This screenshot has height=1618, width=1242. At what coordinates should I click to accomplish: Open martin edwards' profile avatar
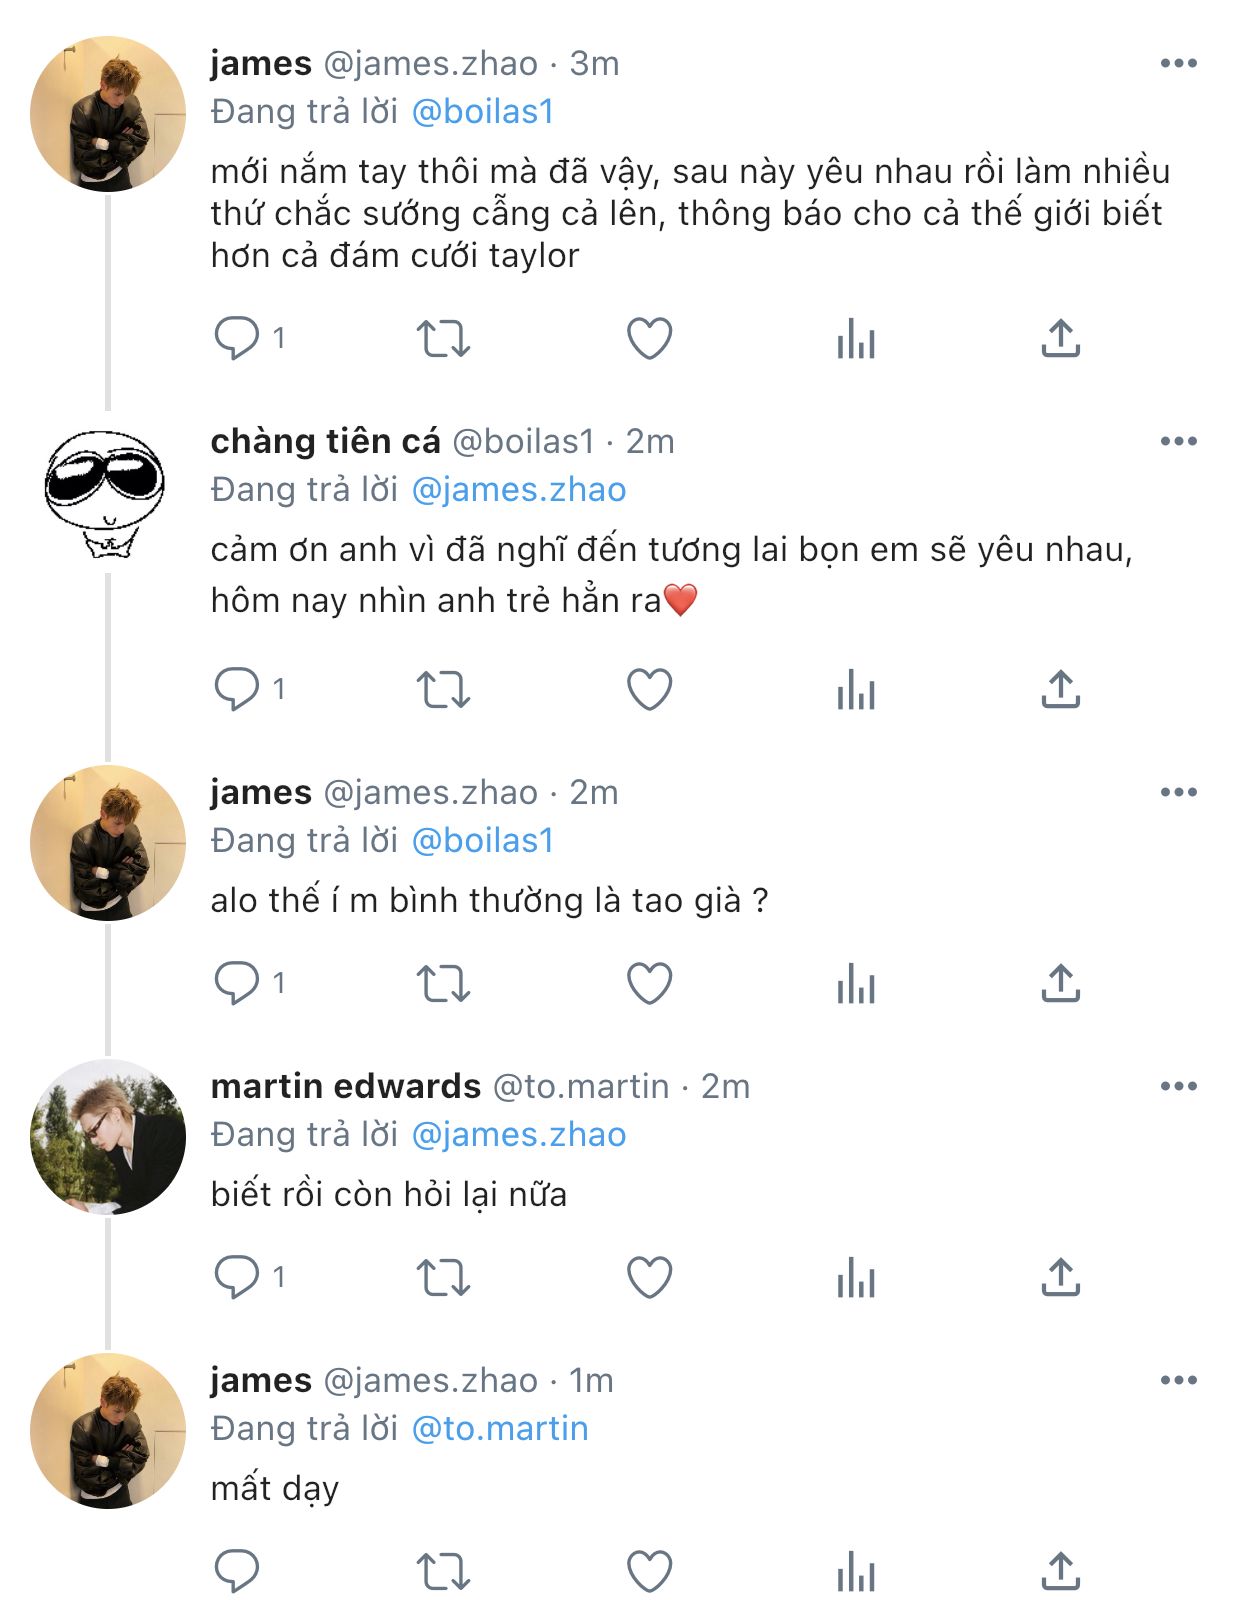point(108,1137)
